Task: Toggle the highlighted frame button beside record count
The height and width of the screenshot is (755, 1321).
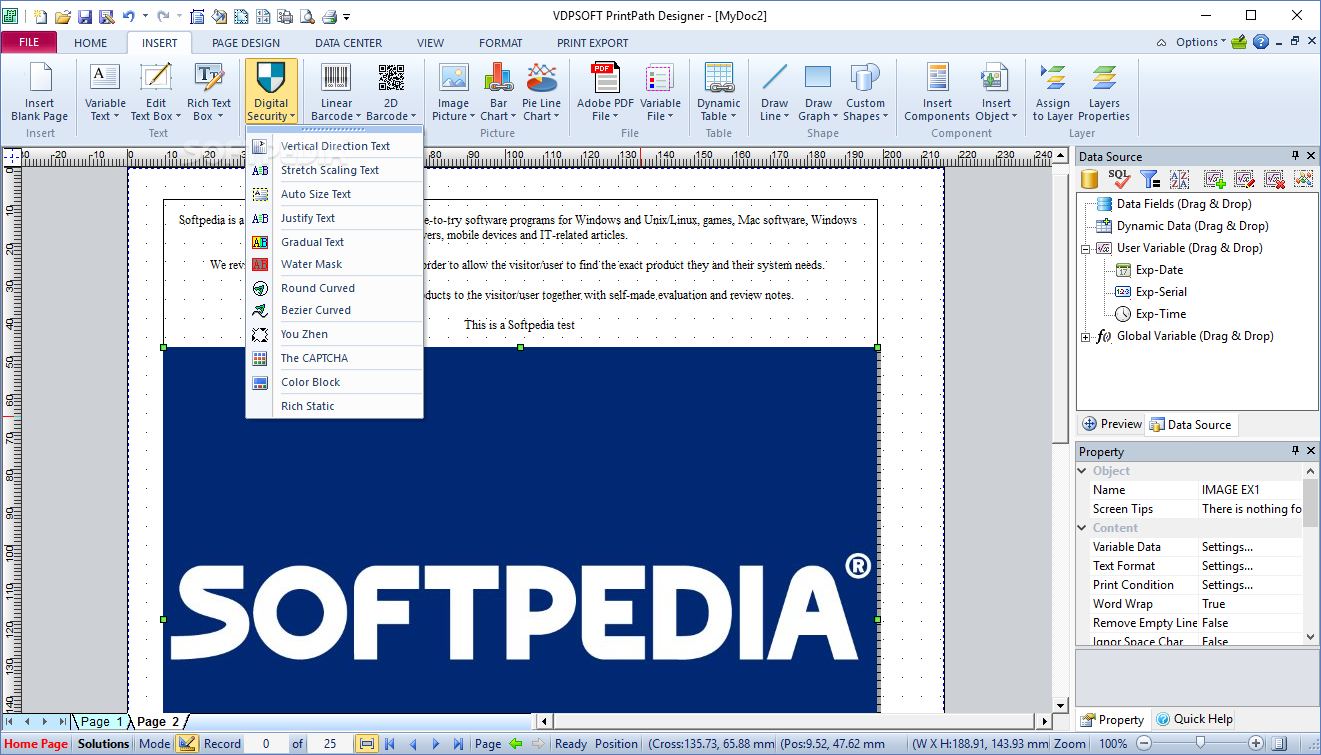Action: click(367, 744)
